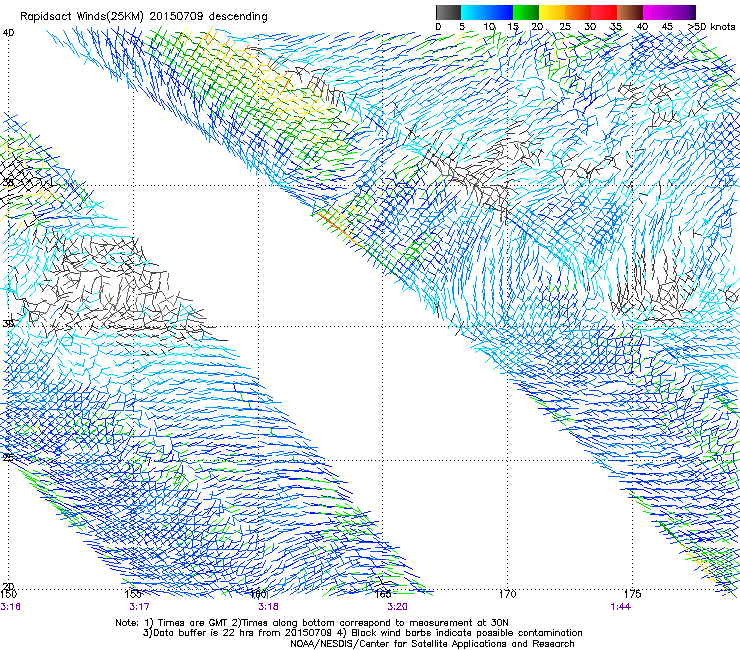The height and width of the screenshot is (650, 740).
Task: Click the gray 0-5 knots legend swatch
Action: click(x=448, y=12)
